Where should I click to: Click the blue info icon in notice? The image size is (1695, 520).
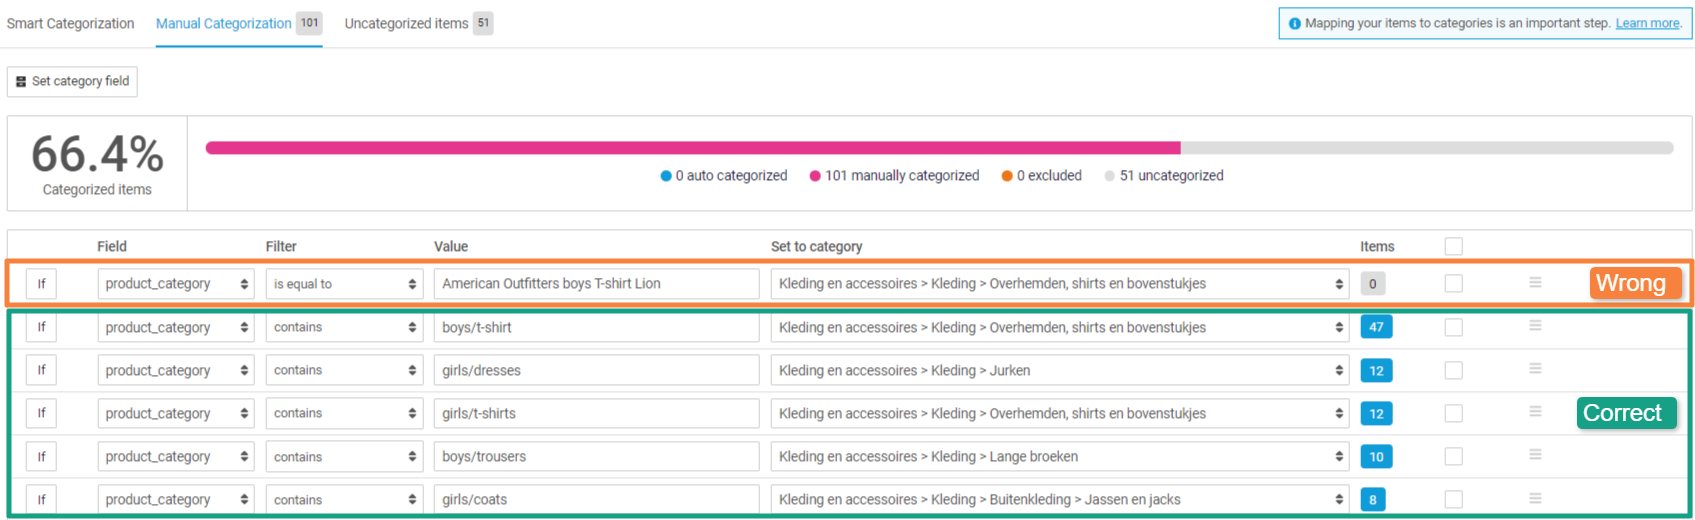[x=1295, y=24]
